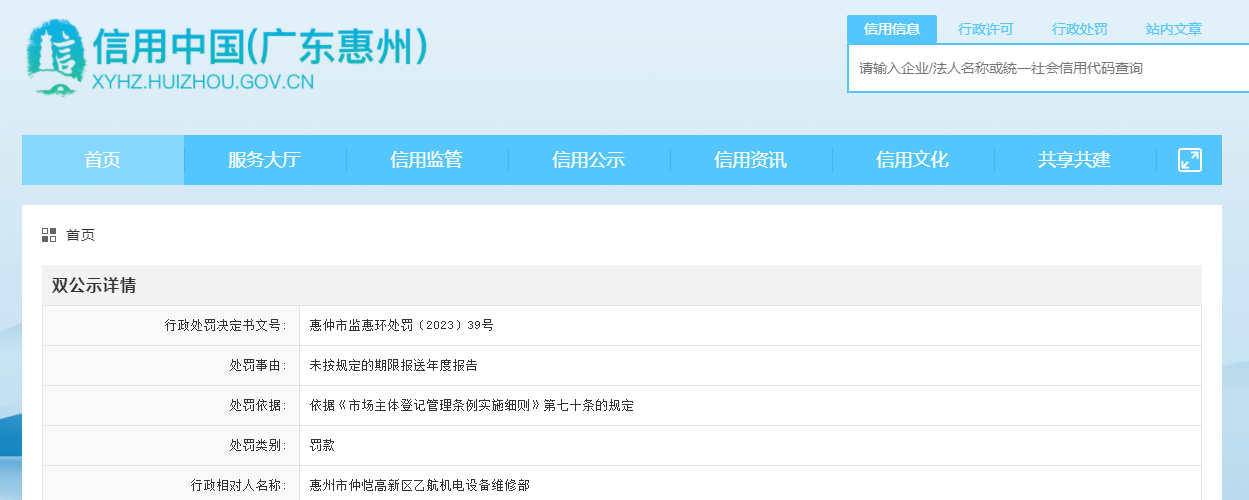The image size is (1249, 500).
Task: Click the label 行政处罚决定书文号
Action: tap(225, 325)
